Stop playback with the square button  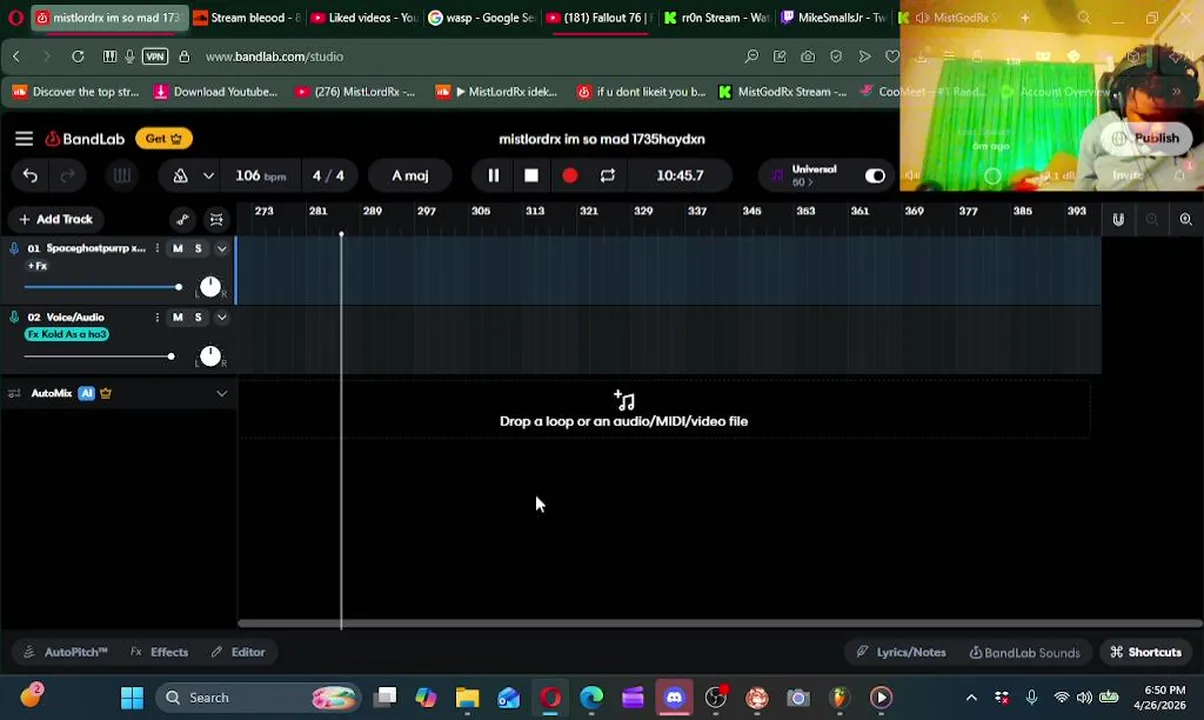531,176
